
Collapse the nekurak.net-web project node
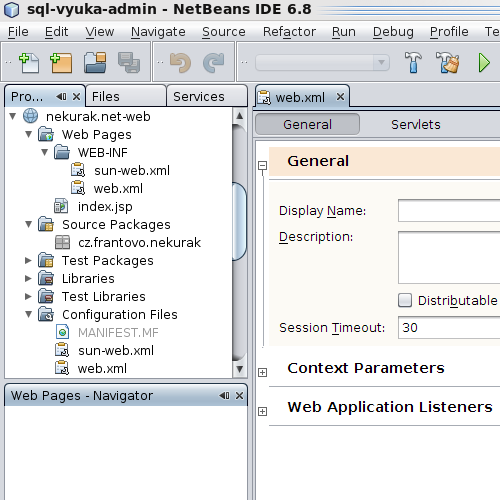(x=13, y=116)
